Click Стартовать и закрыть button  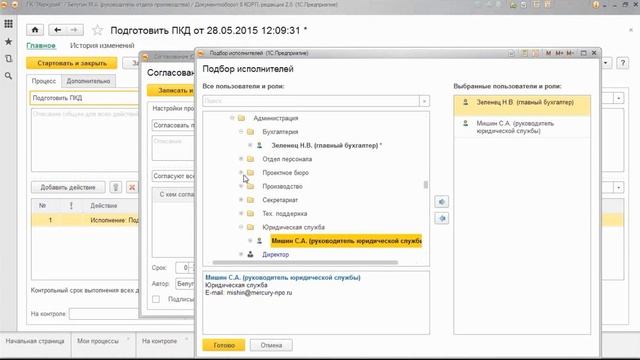(72, 63)
